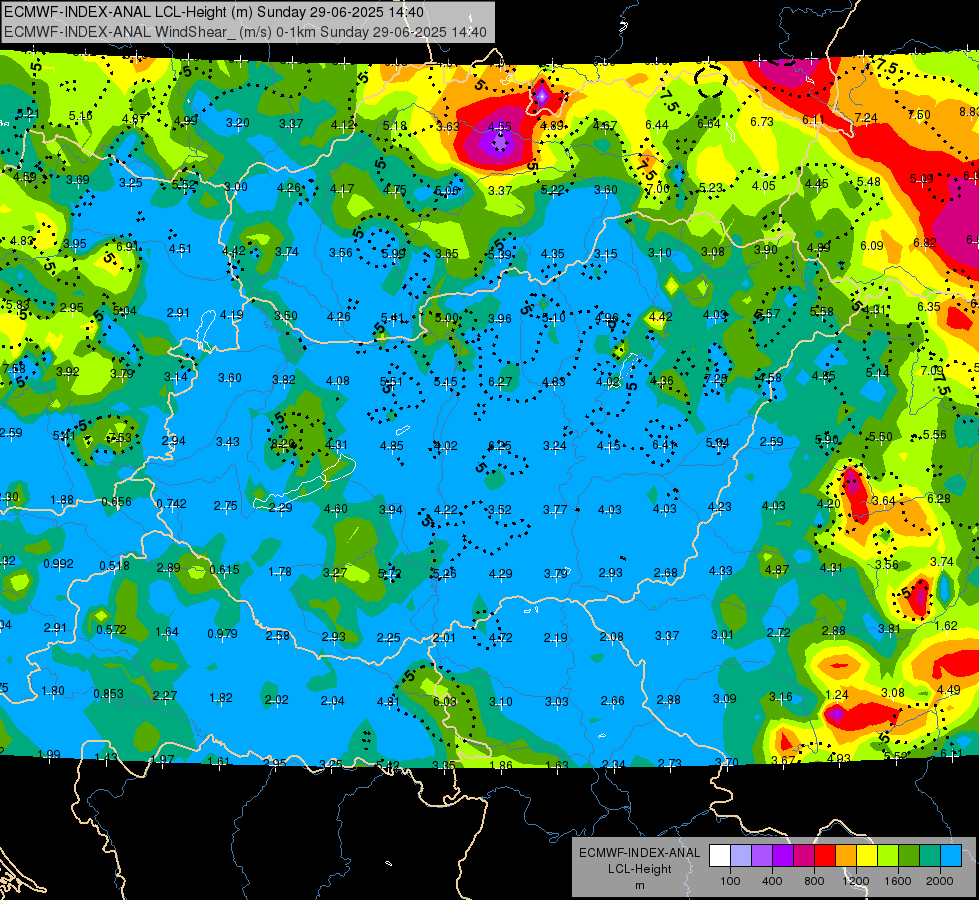Screen dimensions: 979x900
Task: Click the legend label '800'
Action: [814, 881]
